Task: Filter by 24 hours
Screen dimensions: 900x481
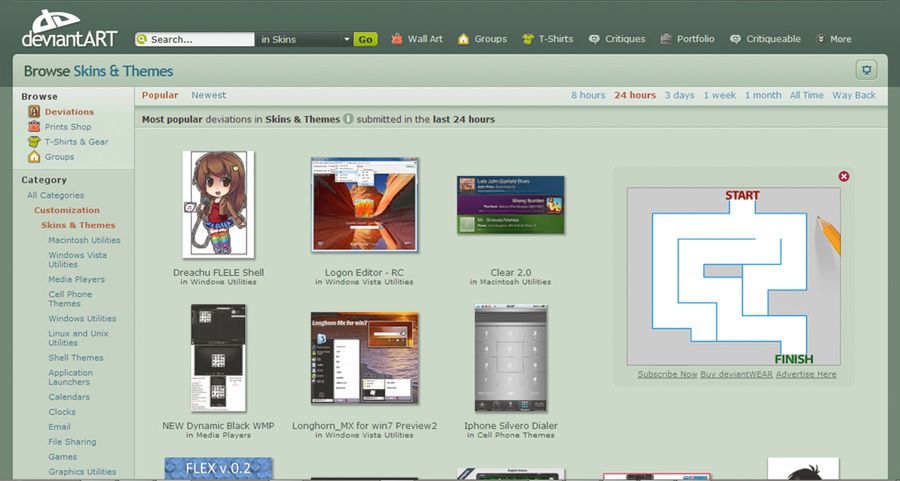Action: [635, 95]
